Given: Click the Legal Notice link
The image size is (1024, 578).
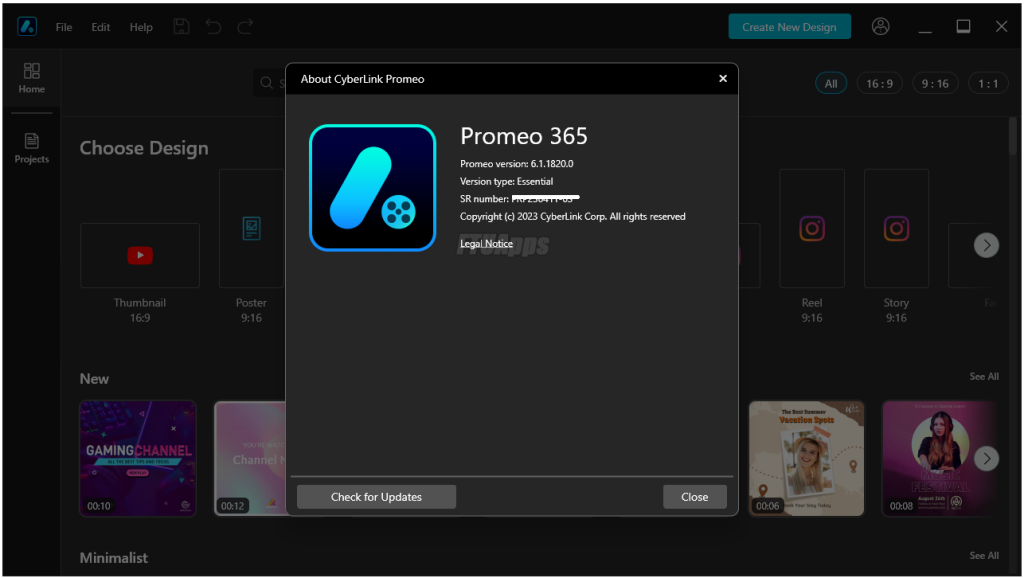Looking at the screenshot, I should 487,244.
